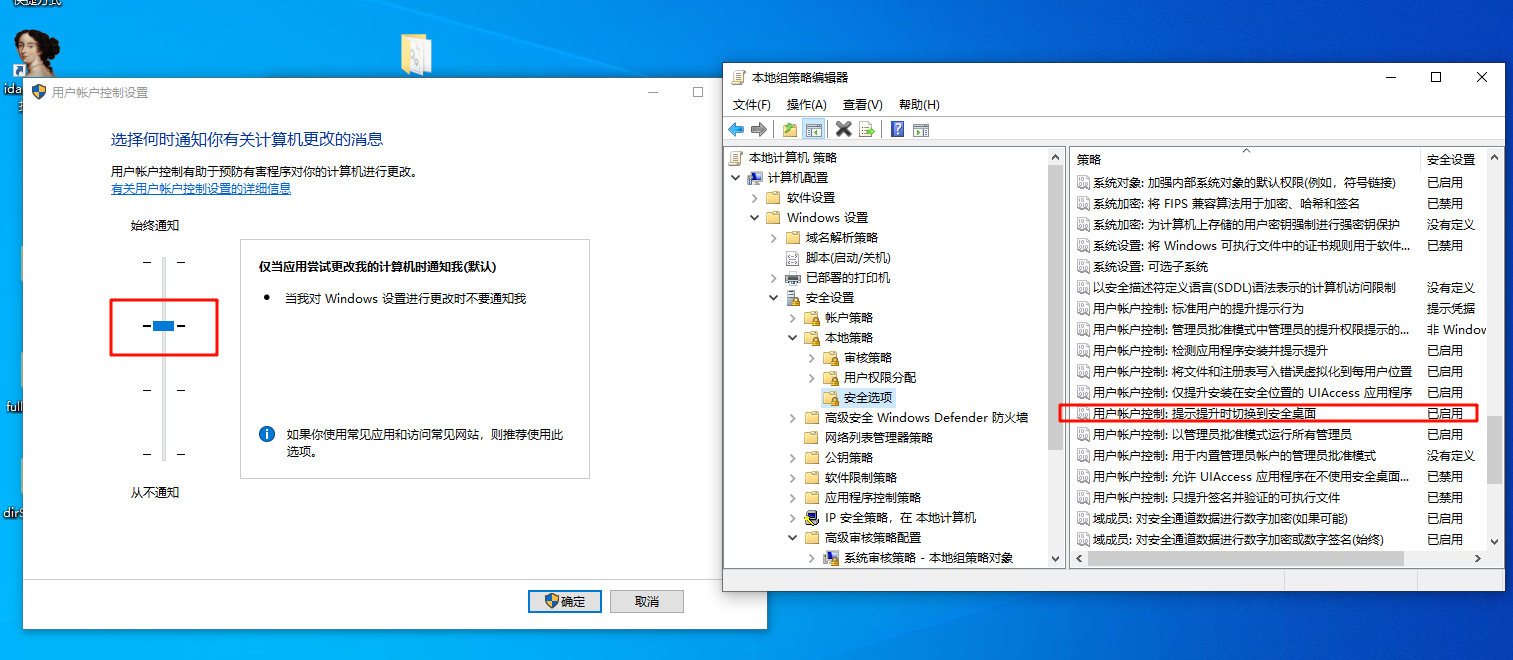
Task: Select the 本地策略 tree item
Action: click(x=849, y=338)
